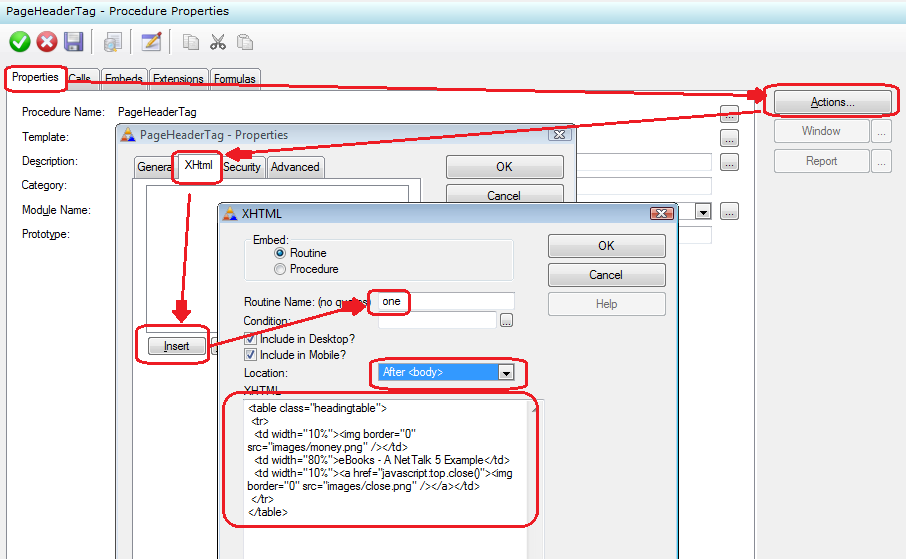Click the green checkmark save-and-close icon
Screen dimensions: 906x559
click(19, 42)
